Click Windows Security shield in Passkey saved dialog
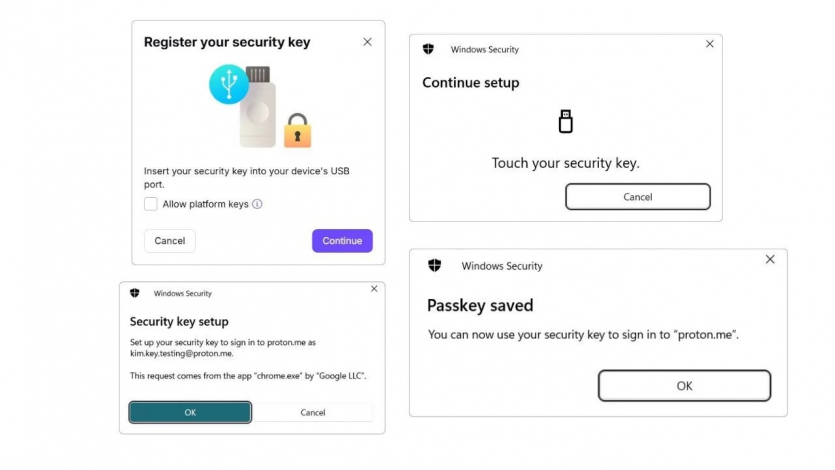This screenshot has width=835, height=470. [x=434, y=266]
